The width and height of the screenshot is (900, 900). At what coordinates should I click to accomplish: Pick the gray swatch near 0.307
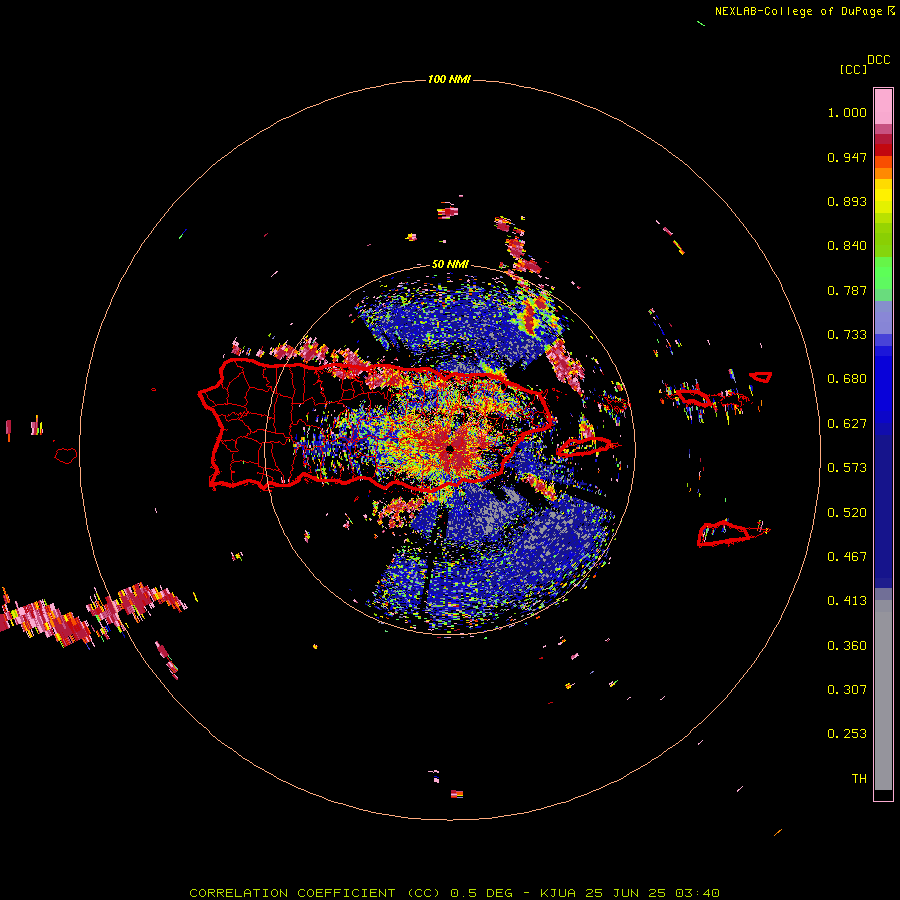click(883, 695)
